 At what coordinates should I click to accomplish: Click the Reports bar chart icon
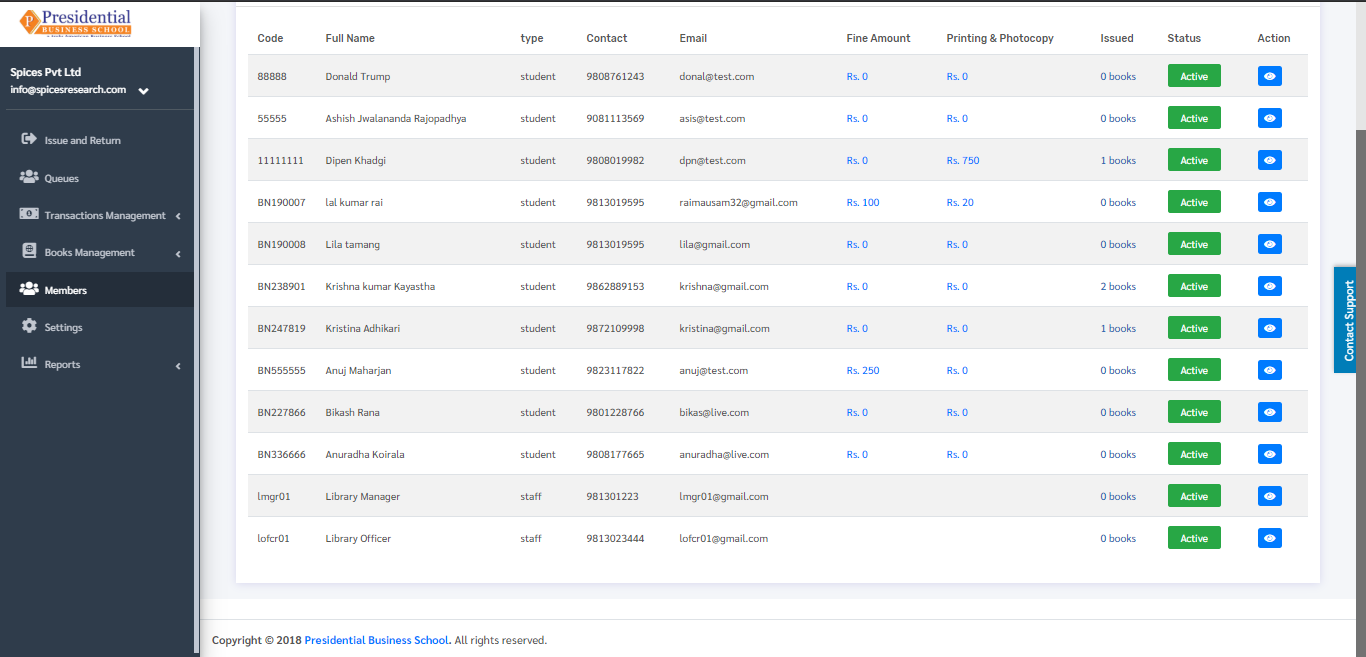tap(29, 363)
